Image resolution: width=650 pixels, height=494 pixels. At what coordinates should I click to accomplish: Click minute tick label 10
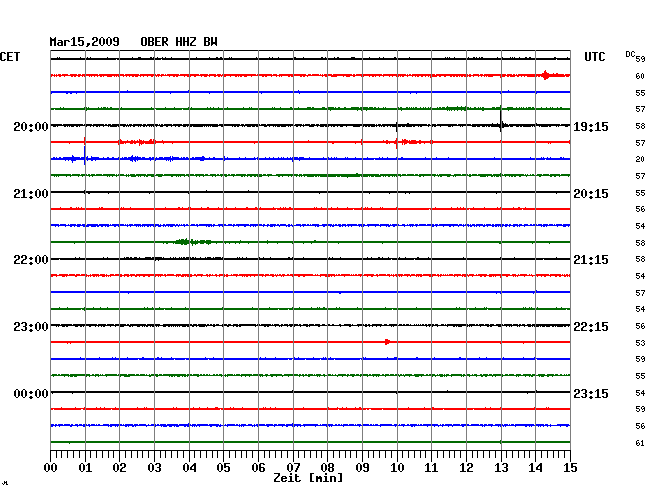tap(397, 468)
